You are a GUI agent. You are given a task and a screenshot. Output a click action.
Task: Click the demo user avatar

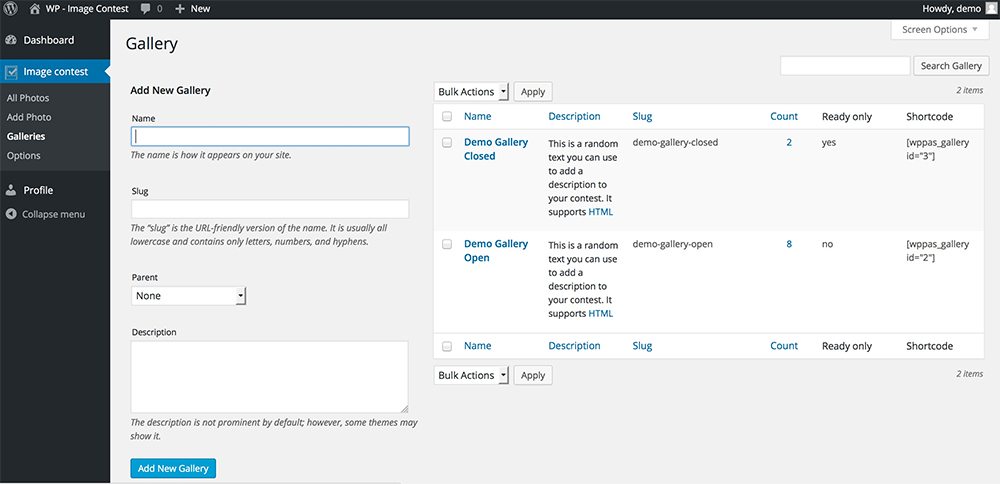click(x=990, y=9)
